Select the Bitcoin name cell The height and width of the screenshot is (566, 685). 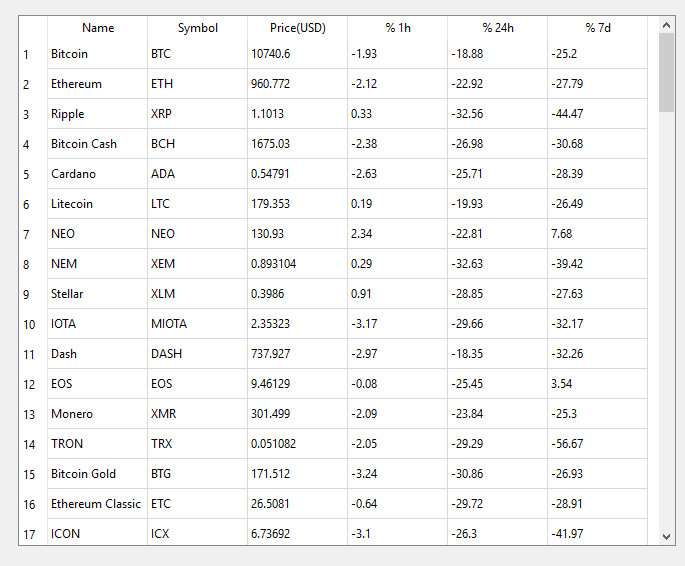[97, 54]
